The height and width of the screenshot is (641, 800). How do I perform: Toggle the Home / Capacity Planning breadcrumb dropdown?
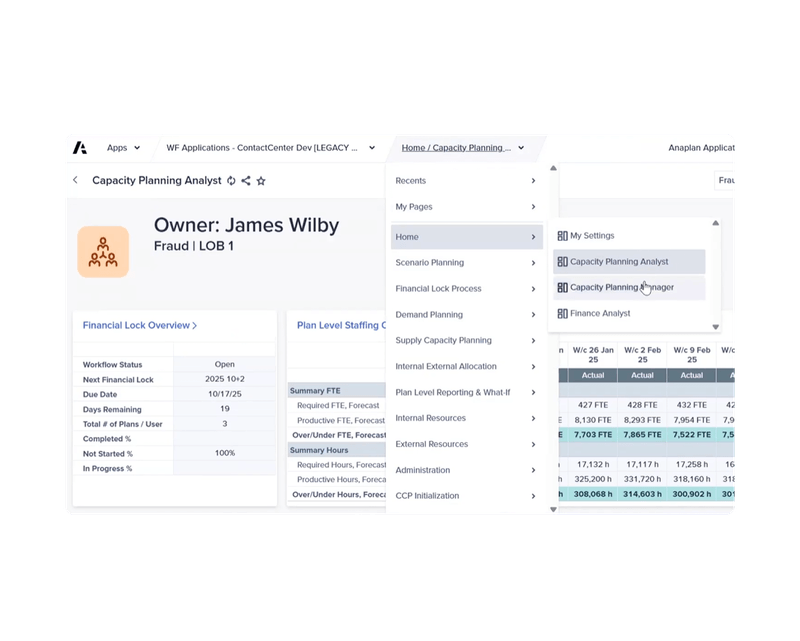(463, 147)
